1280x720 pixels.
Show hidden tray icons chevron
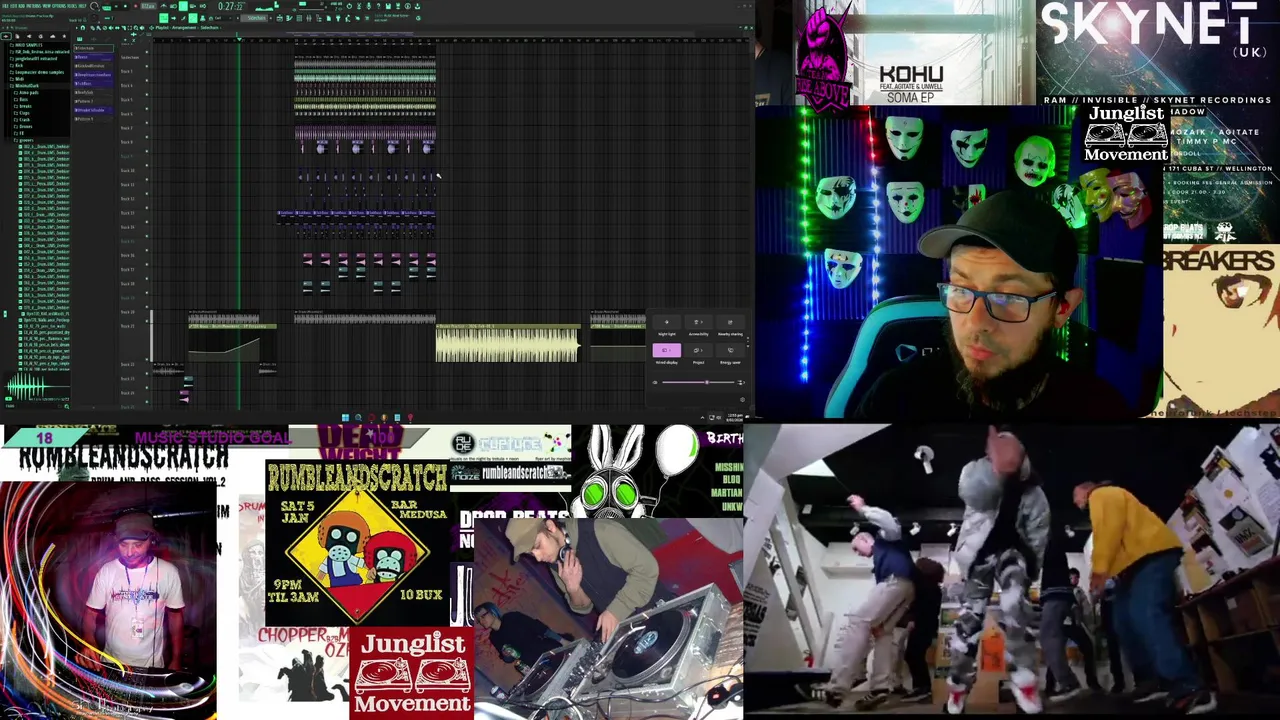tap(702, 418)
